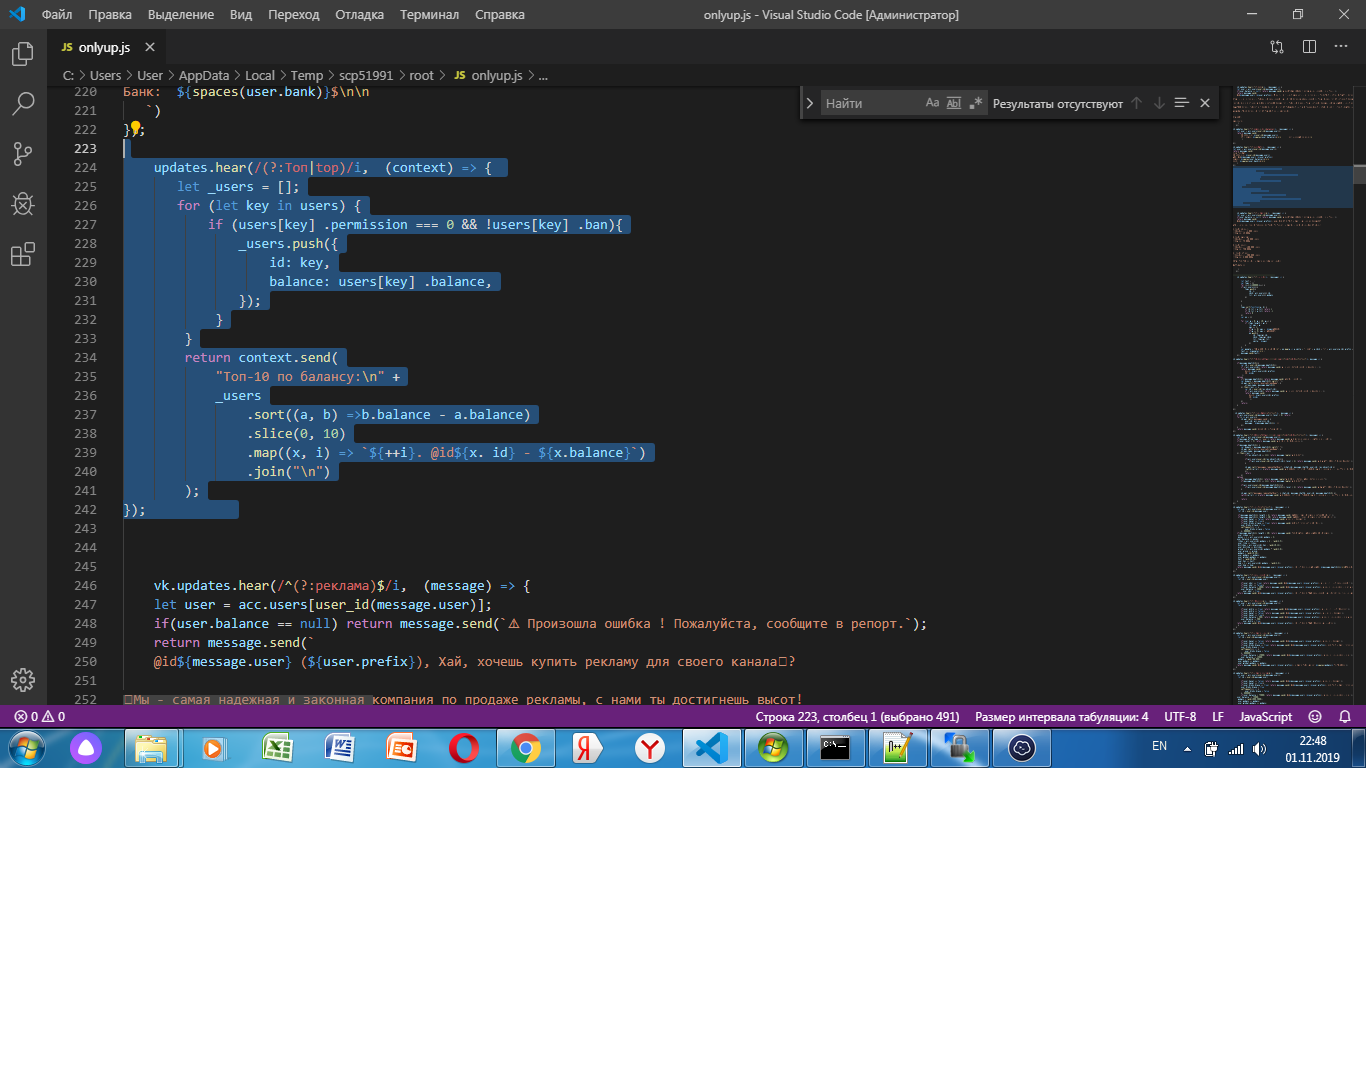Open the Отладка menu

(x=360, y=14)
